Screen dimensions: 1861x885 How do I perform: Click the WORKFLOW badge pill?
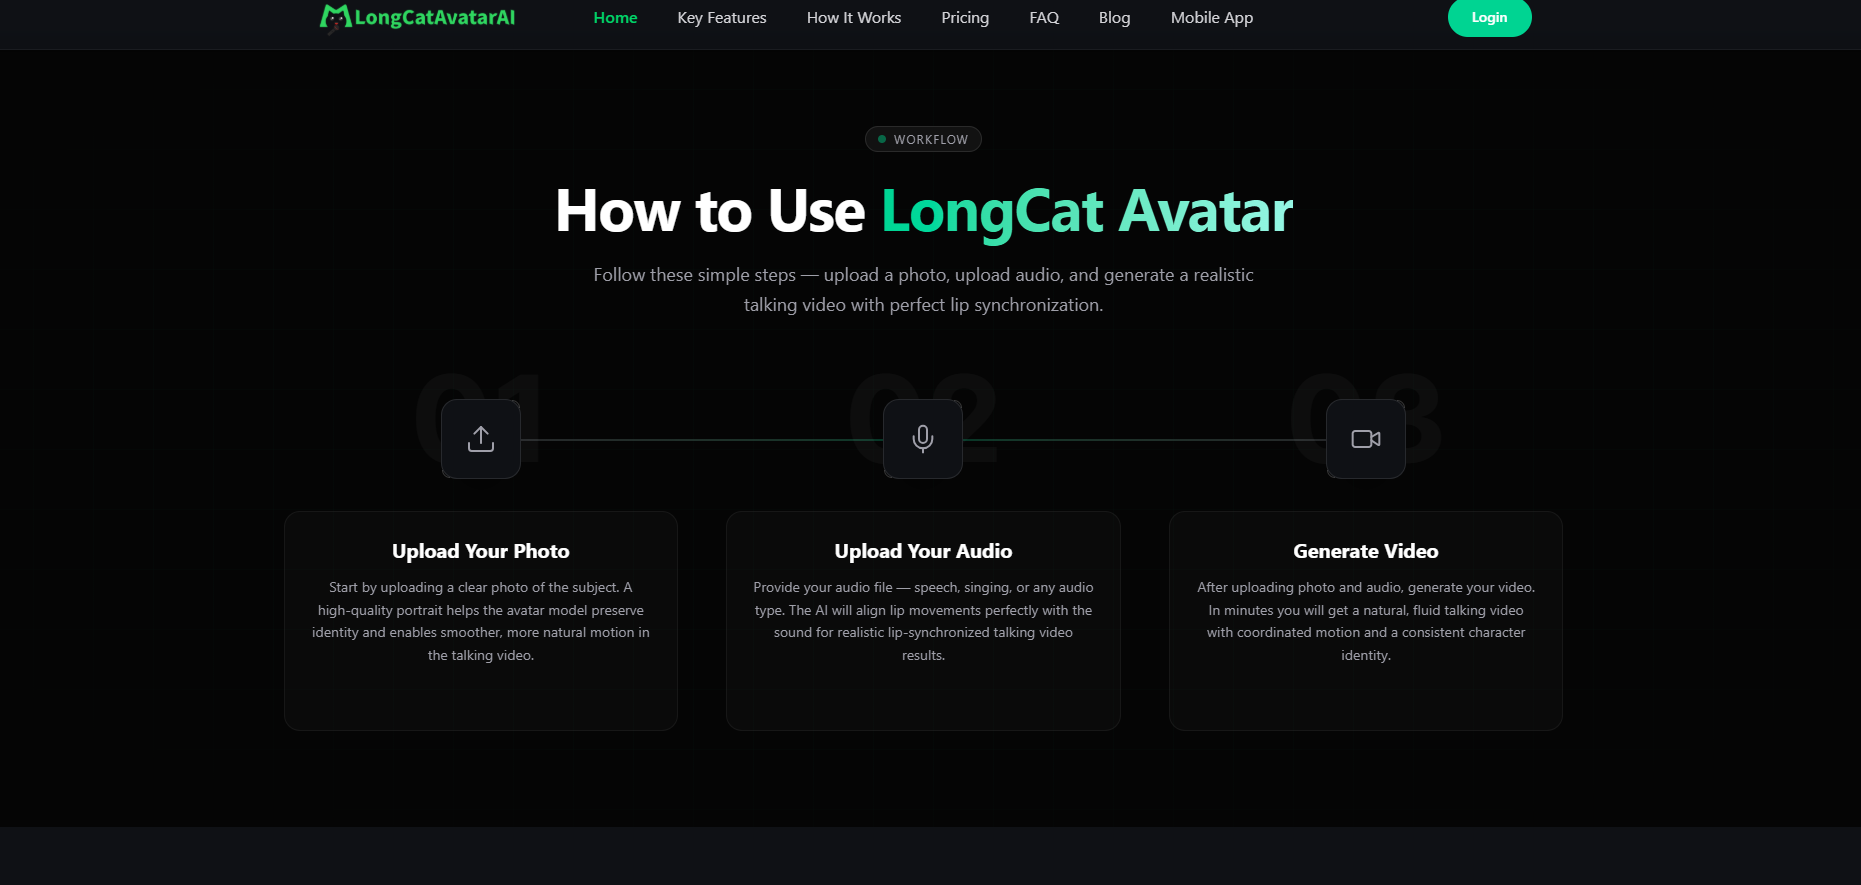point(923,139)
